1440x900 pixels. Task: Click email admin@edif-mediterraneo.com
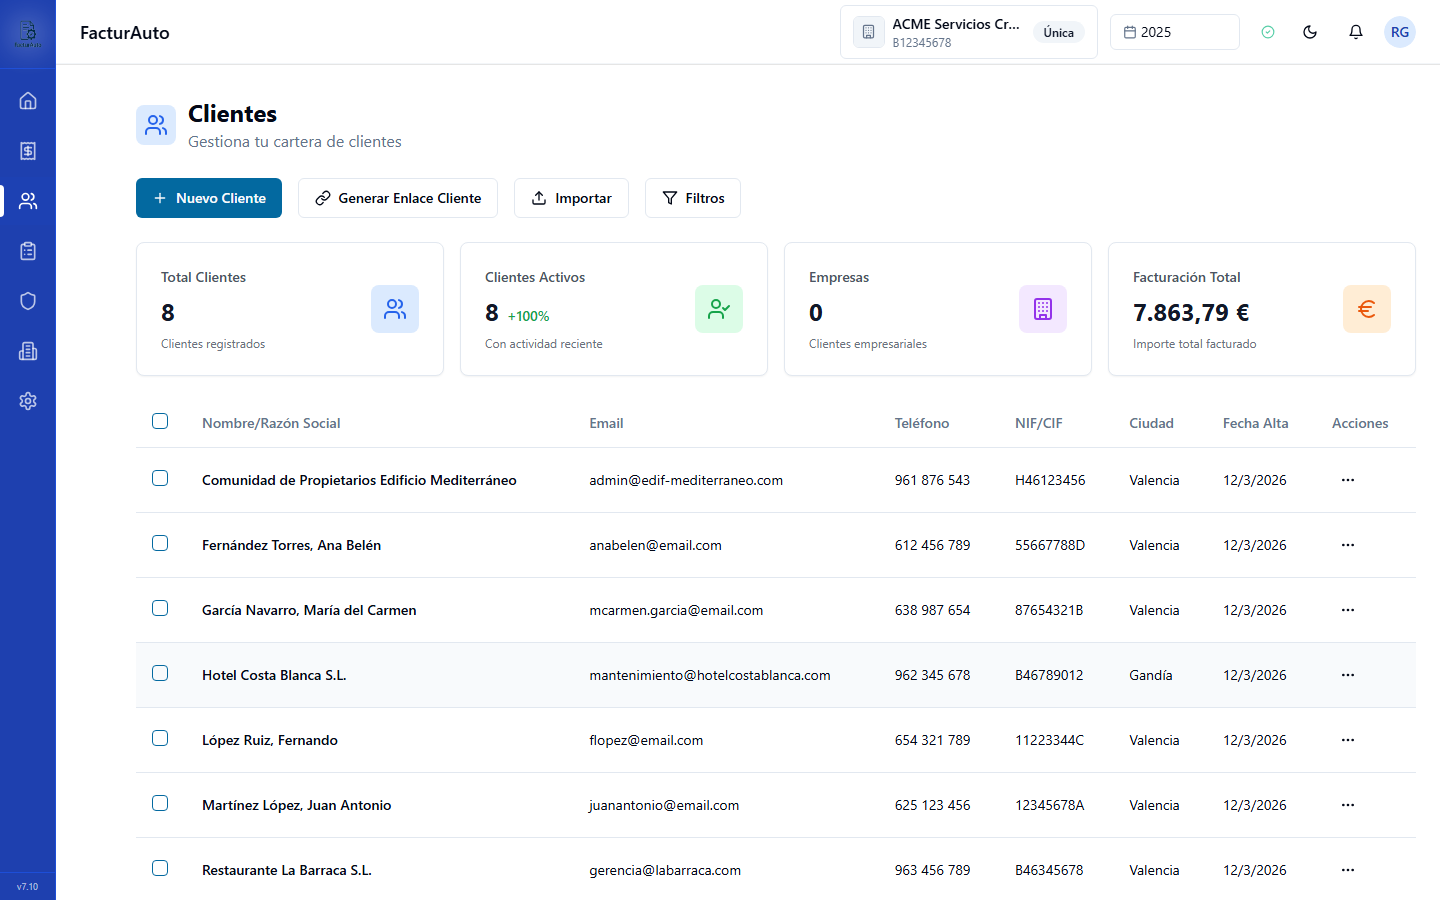(686, 480)
